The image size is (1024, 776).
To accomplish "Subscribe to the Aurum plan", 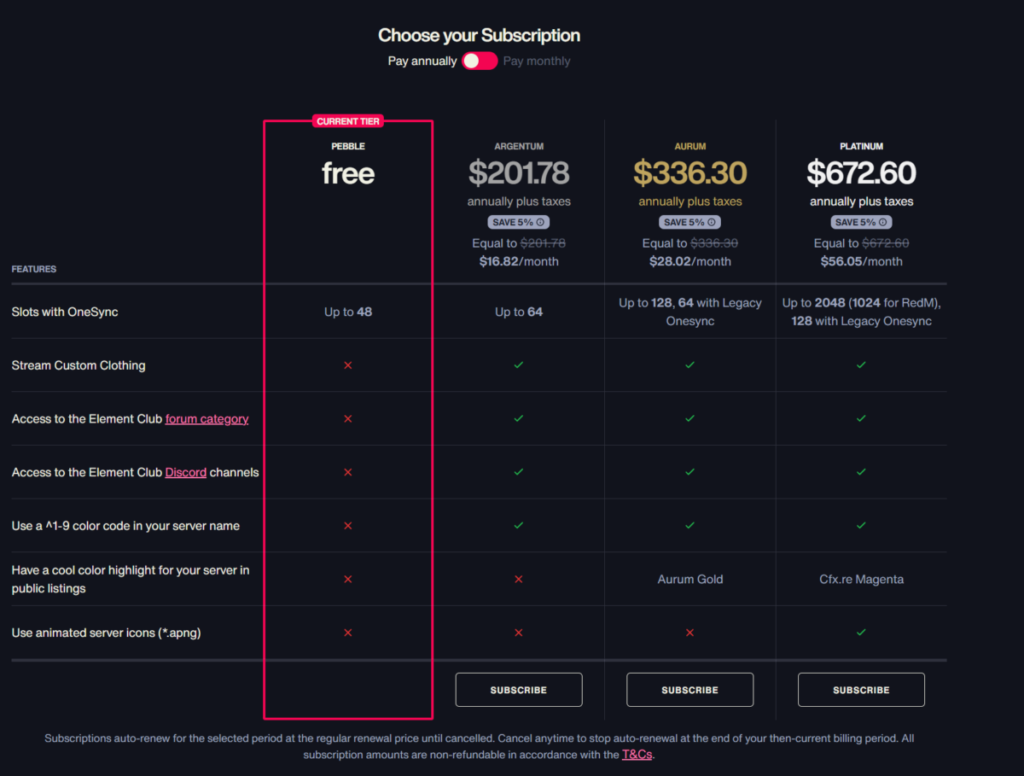I will point(689,690).
